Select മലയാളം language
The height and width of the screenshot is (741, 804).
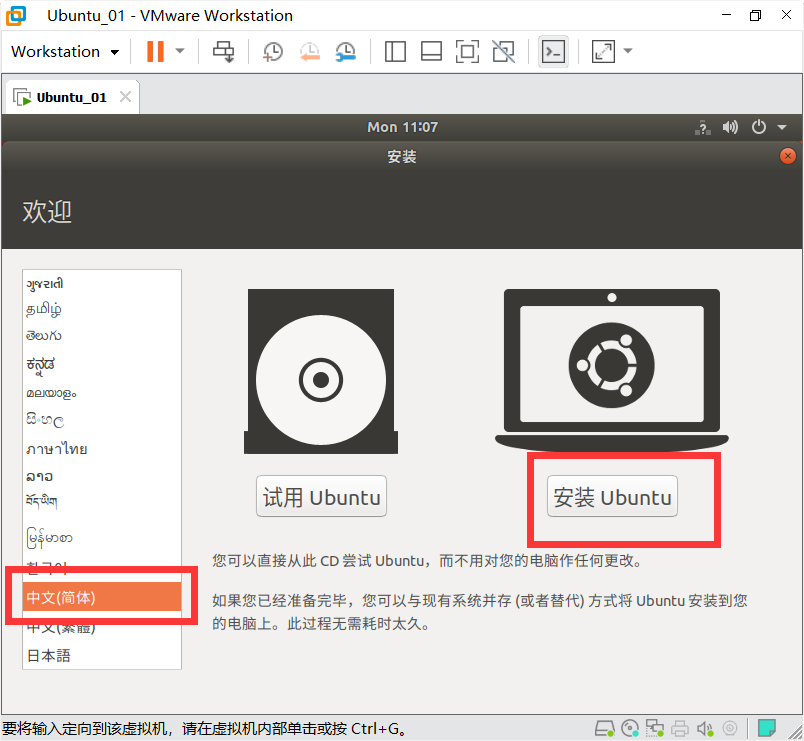(x=102, y=393)
